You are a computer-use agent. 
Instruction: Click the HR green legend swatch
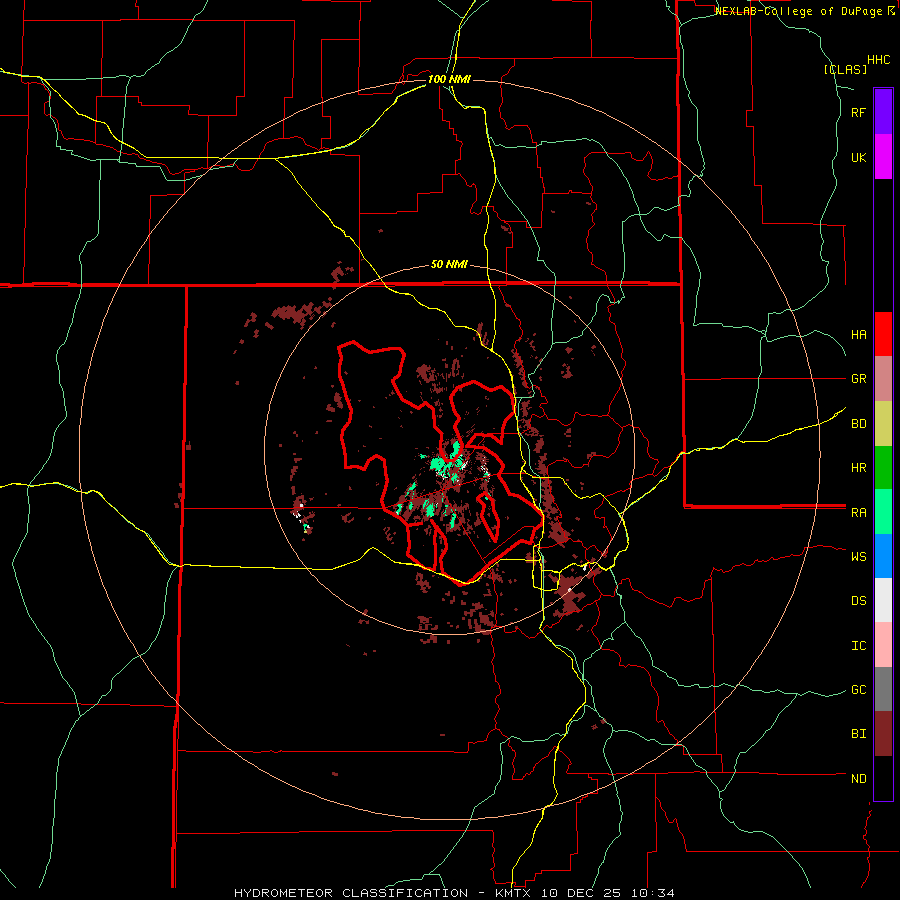click(883, 467)
